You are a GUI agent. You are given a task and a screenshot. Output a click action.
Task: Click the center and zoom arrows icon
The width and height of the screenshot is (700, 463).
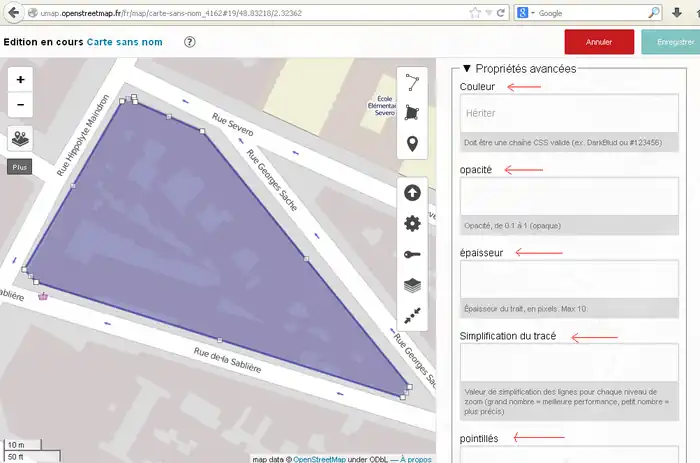(412, 314)
